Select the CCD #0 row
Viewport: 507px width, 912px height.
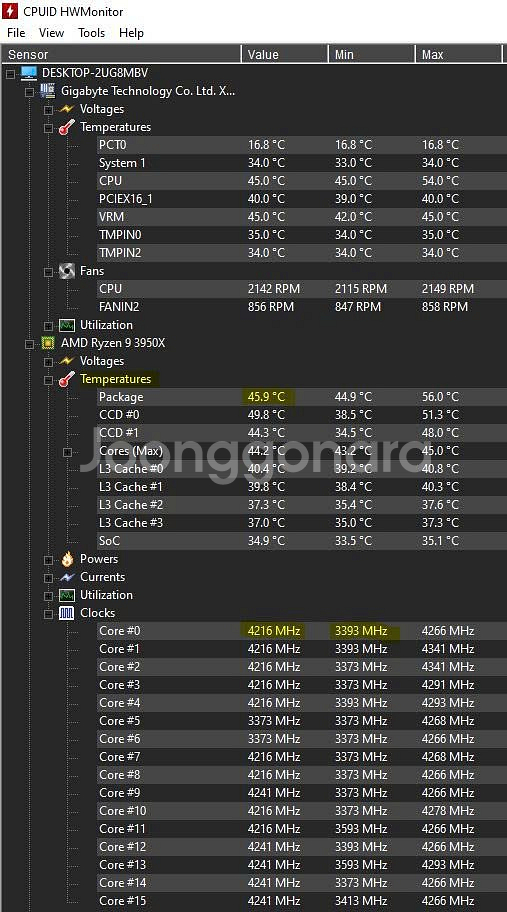(x=301, y=415)
